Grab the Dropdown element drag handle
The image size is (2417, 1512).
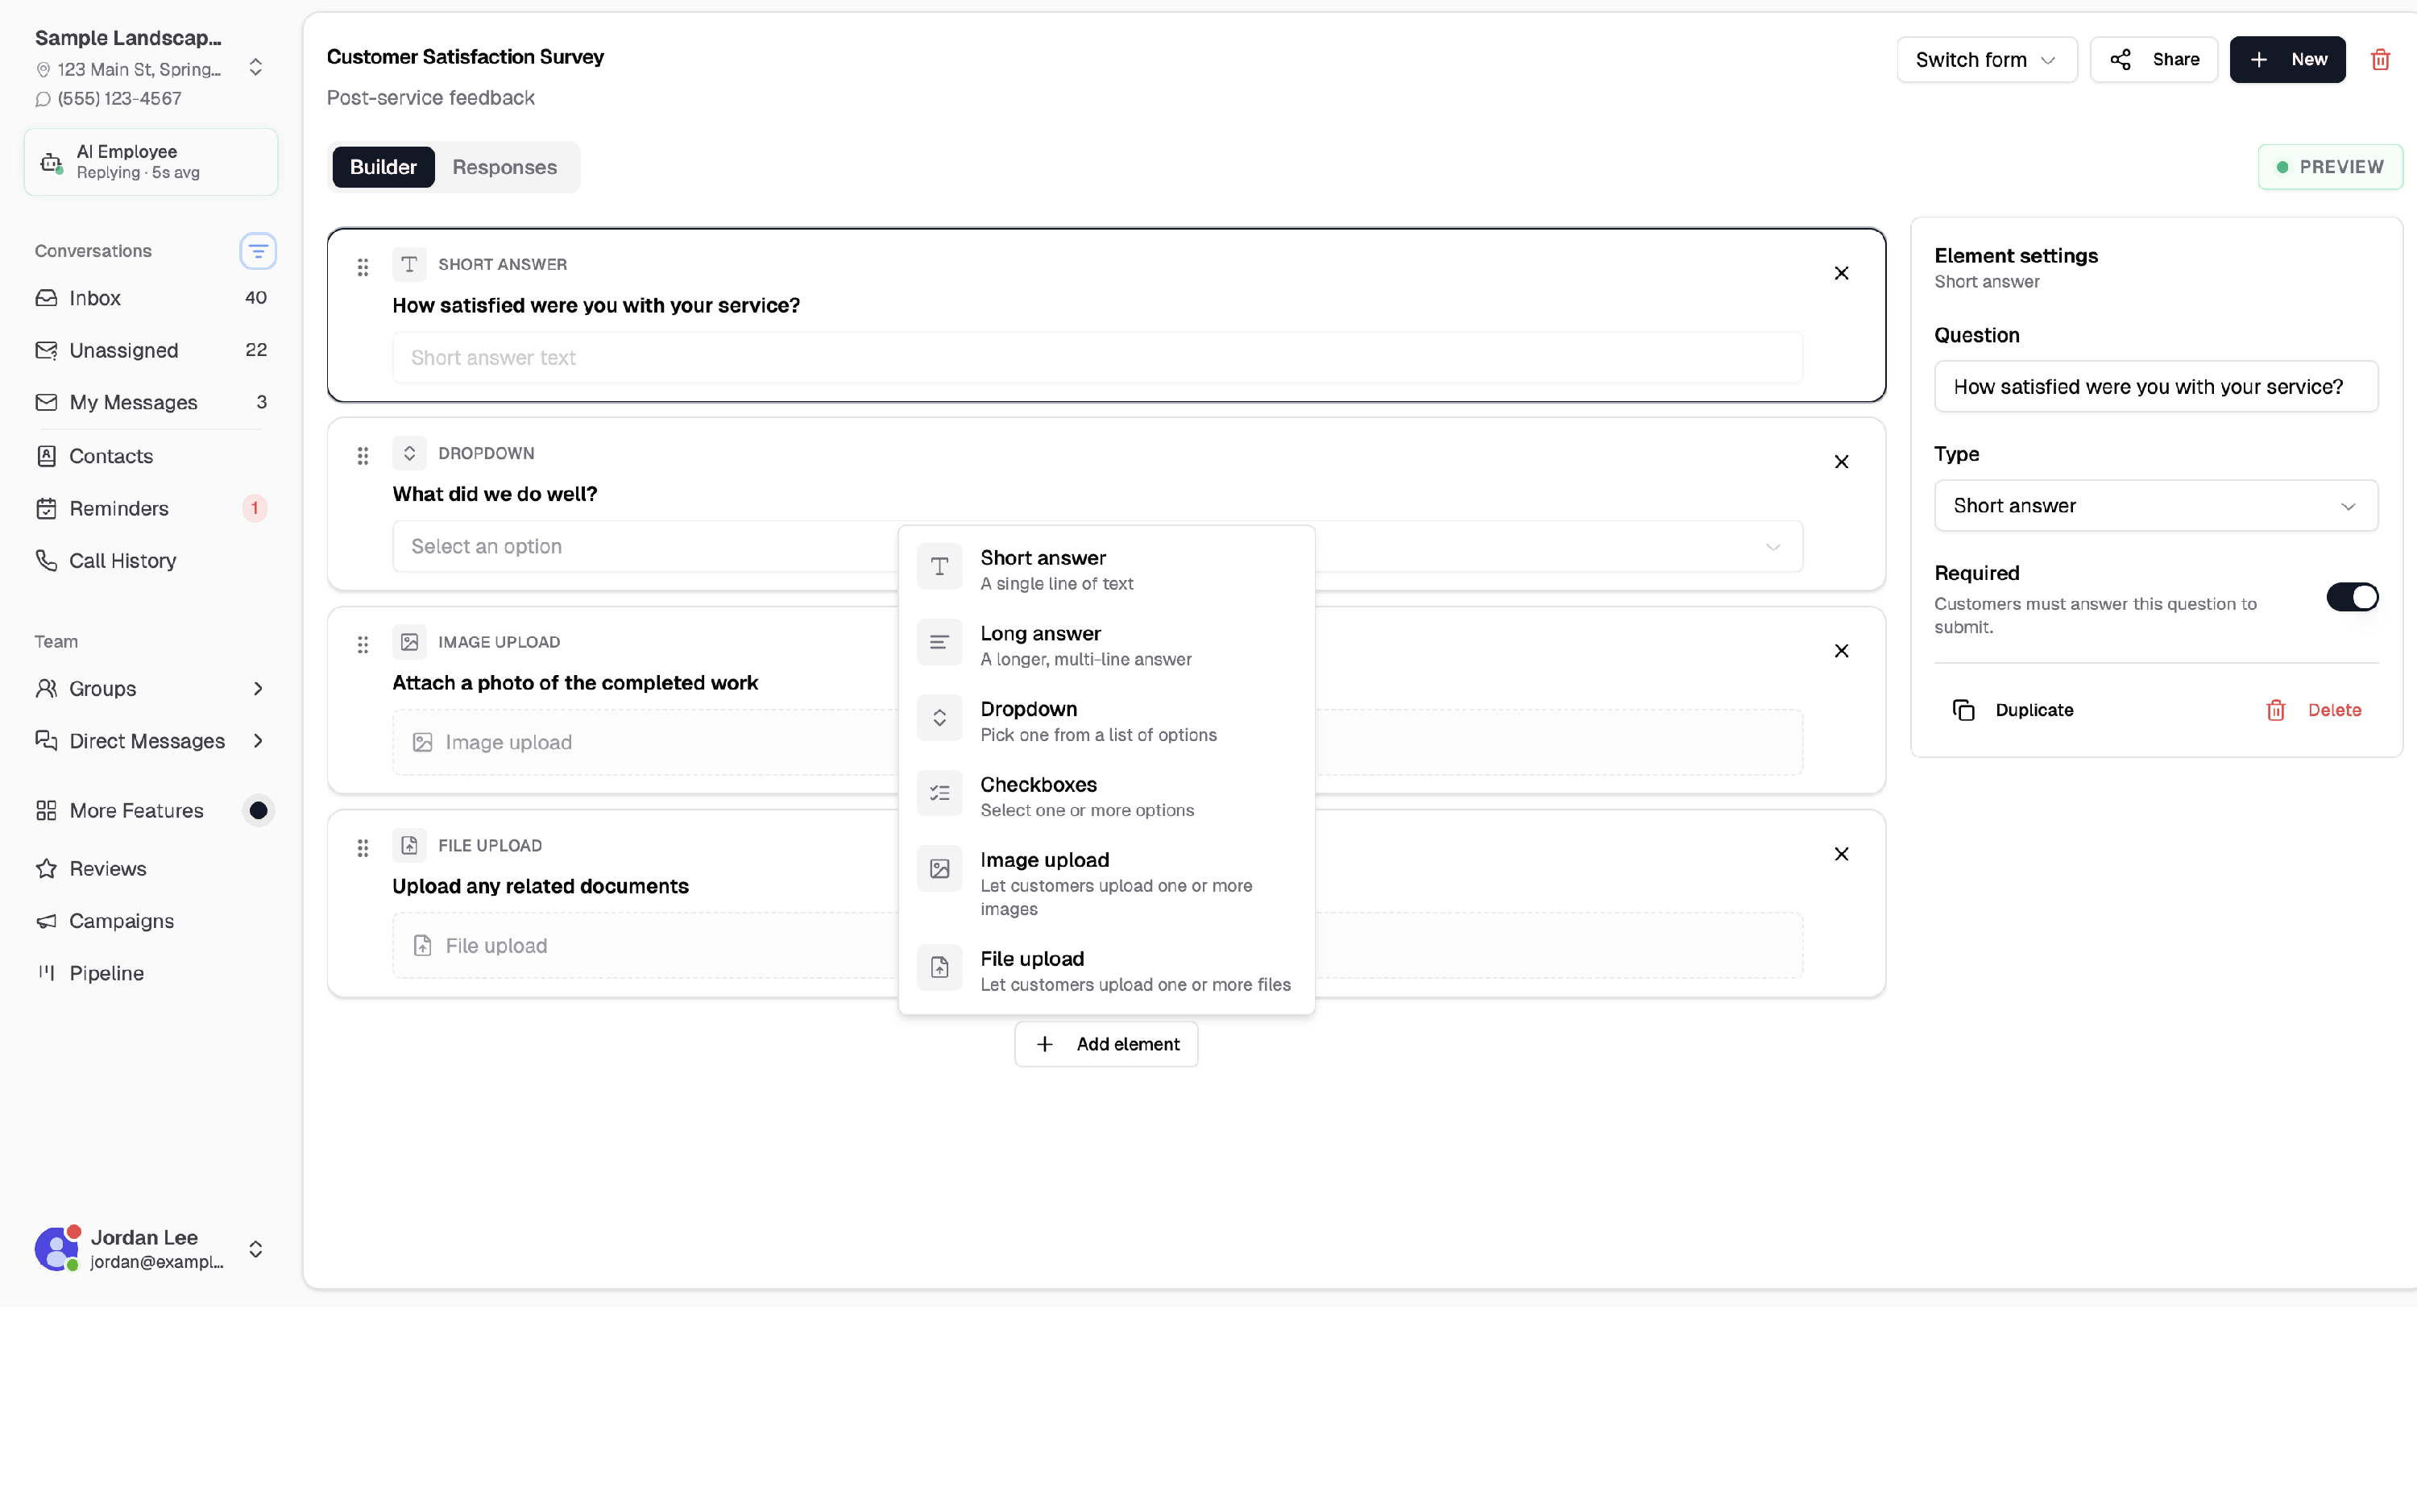[363, 456]
